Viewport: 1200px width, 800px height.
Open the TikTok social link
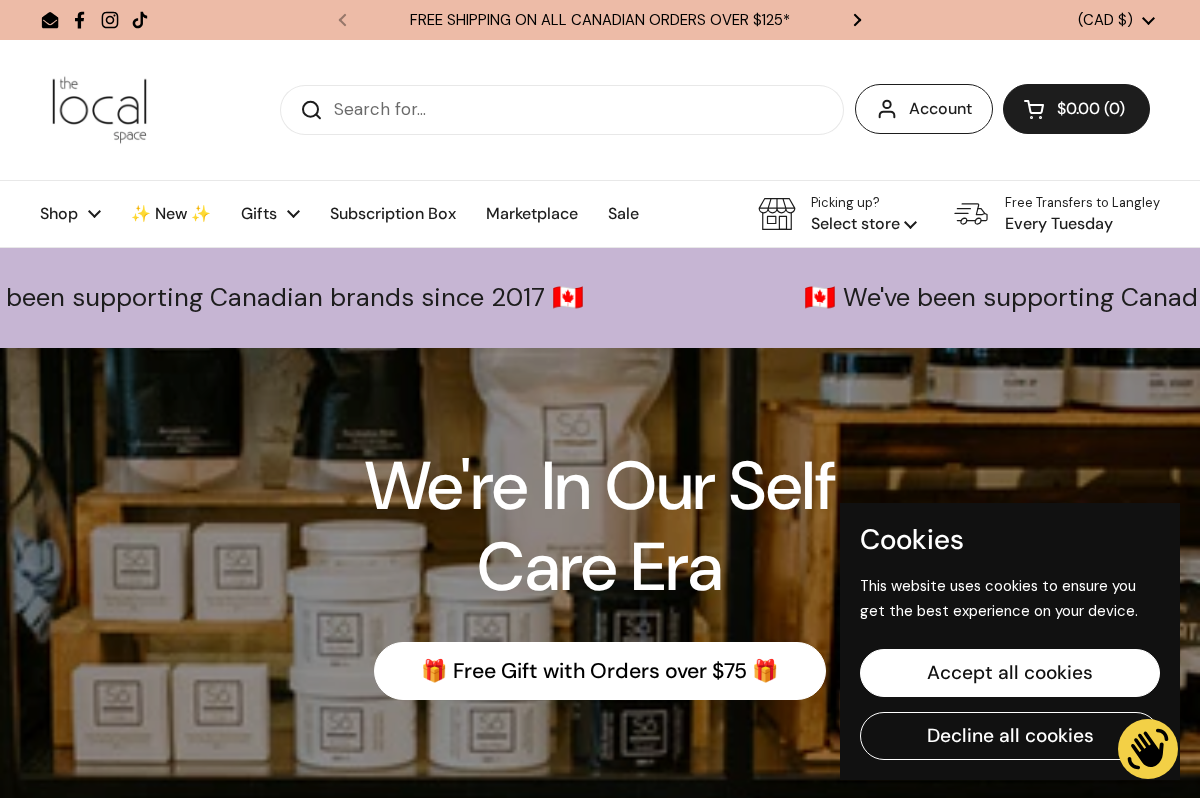140,20
